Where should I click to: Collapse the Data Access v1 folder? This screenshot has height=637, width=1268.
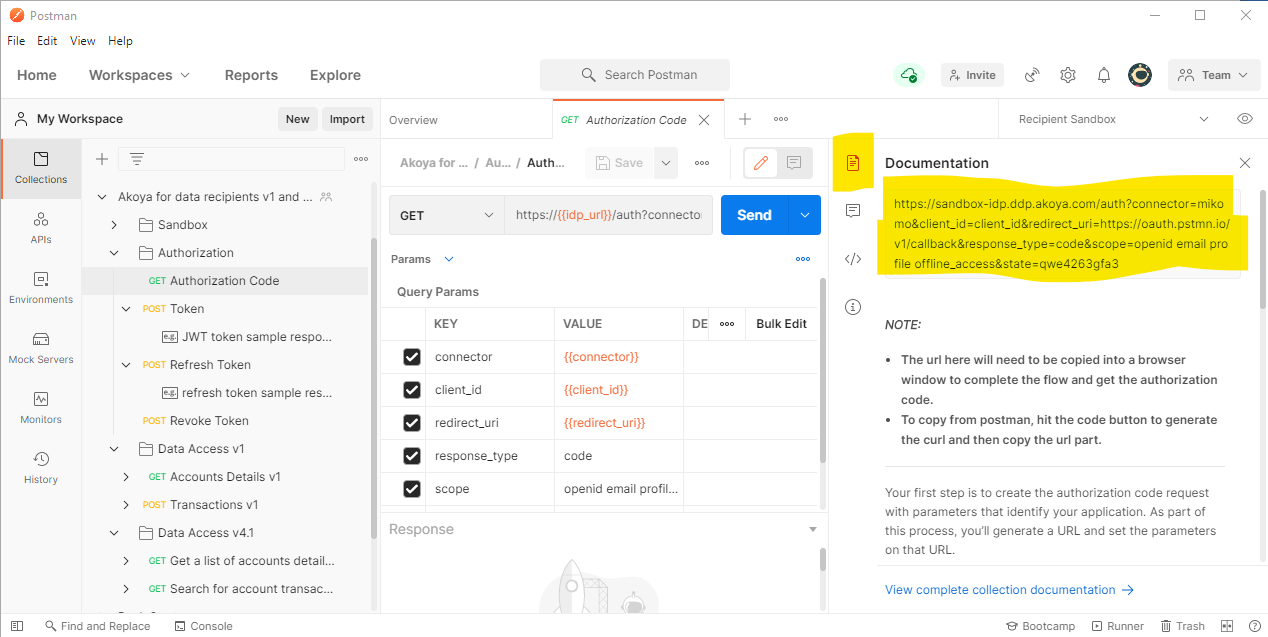pyautogui.click(x=114, y=449)
